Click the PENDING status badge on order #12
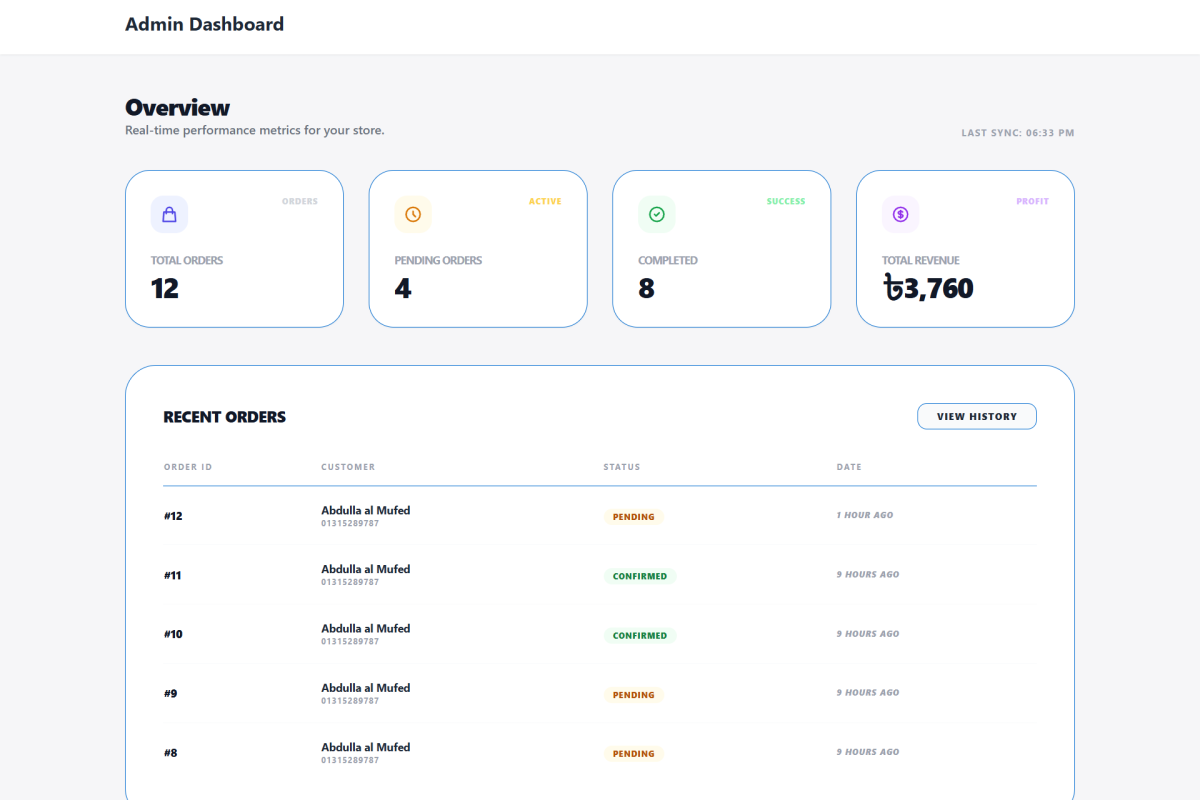This screenshot has width=1200, height=800. click(x=633, y=516)
